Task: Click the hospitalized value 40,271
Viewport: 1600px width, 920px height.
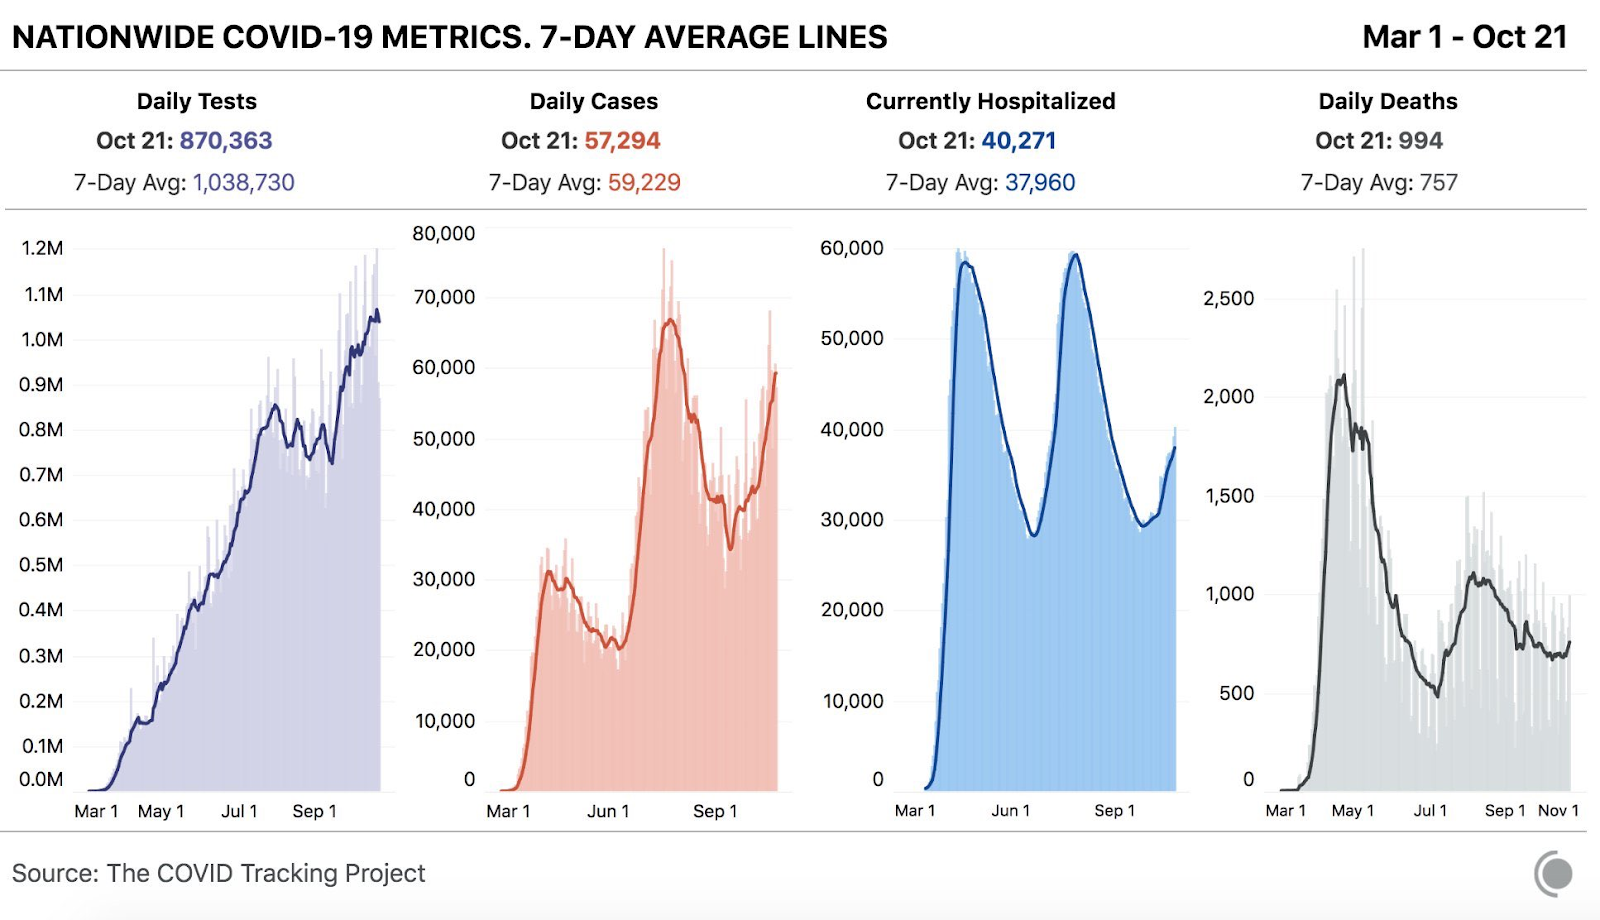Action: 1019,141
